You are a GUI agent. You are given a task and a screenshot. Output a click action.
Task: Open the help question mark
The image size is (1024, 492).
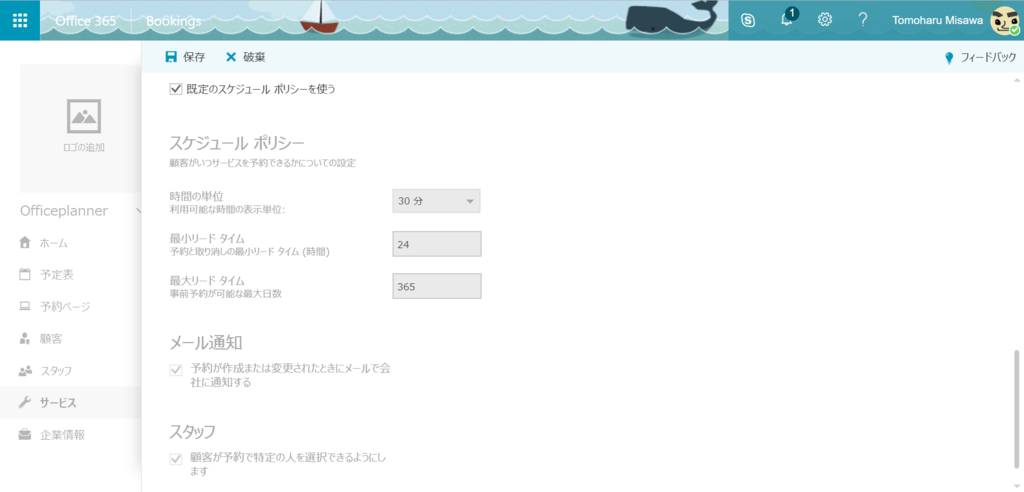[863, 20]
